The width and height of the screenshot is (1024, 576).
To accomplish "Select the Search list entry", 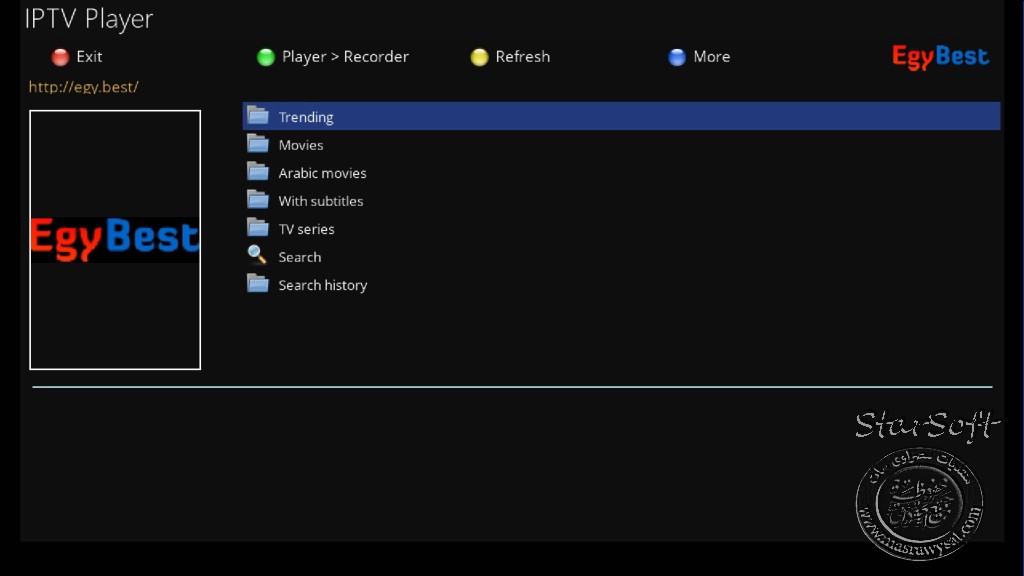I will (x=621, y=257).
